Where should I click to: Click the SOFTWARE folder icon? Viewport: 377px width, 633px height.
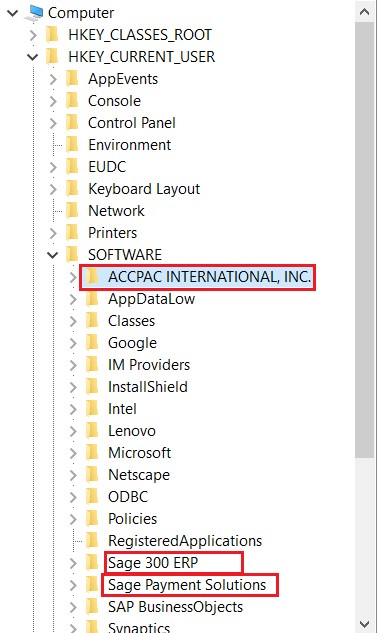[72, 254]
